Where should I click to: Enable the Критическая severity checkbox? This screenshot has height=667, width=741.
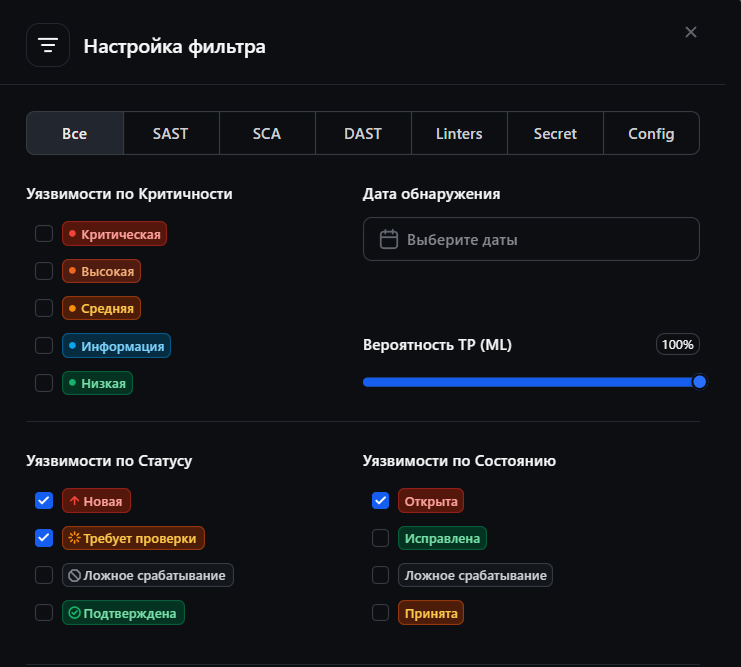click(x=44, y=234)
